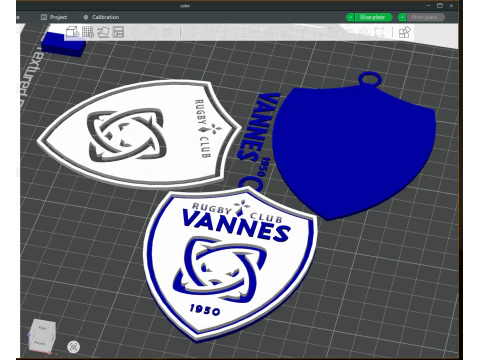Expand the Slice plate dropdown arrow
The width and height of the screenshot is (480, 360).
coord(350,17)
